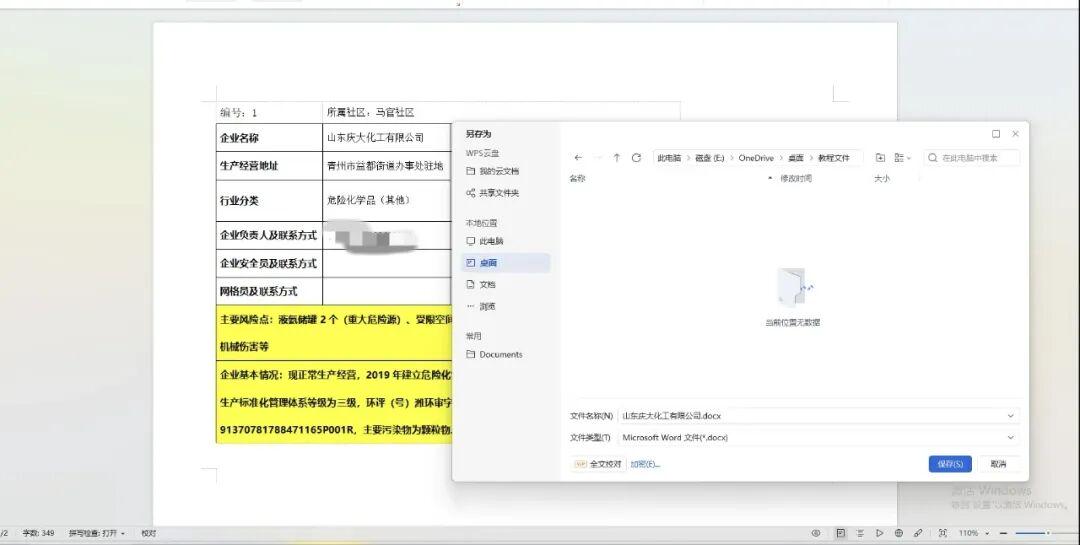Image resolution: width=1080 pixels, height=545 pixels.
Task: Toggle spell check 拼写检查 in status bar
Action: [97, 533]
